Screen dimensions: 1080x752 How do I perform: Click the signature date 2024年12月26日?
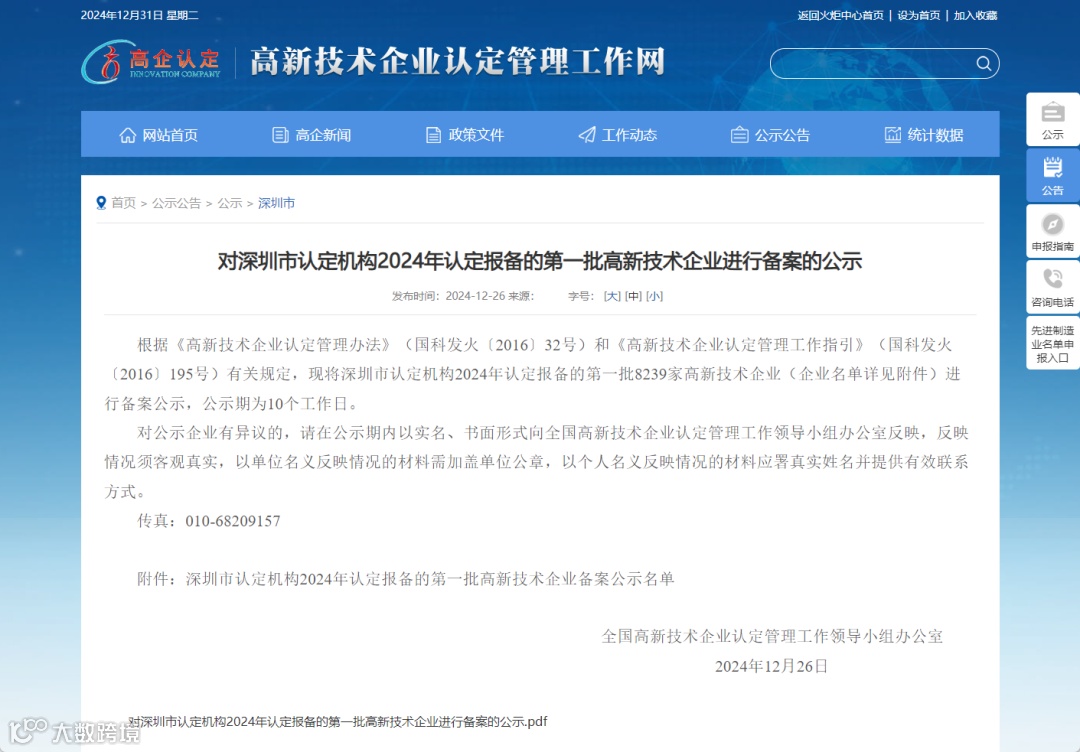pyautogui.click(x=771, y=666)
